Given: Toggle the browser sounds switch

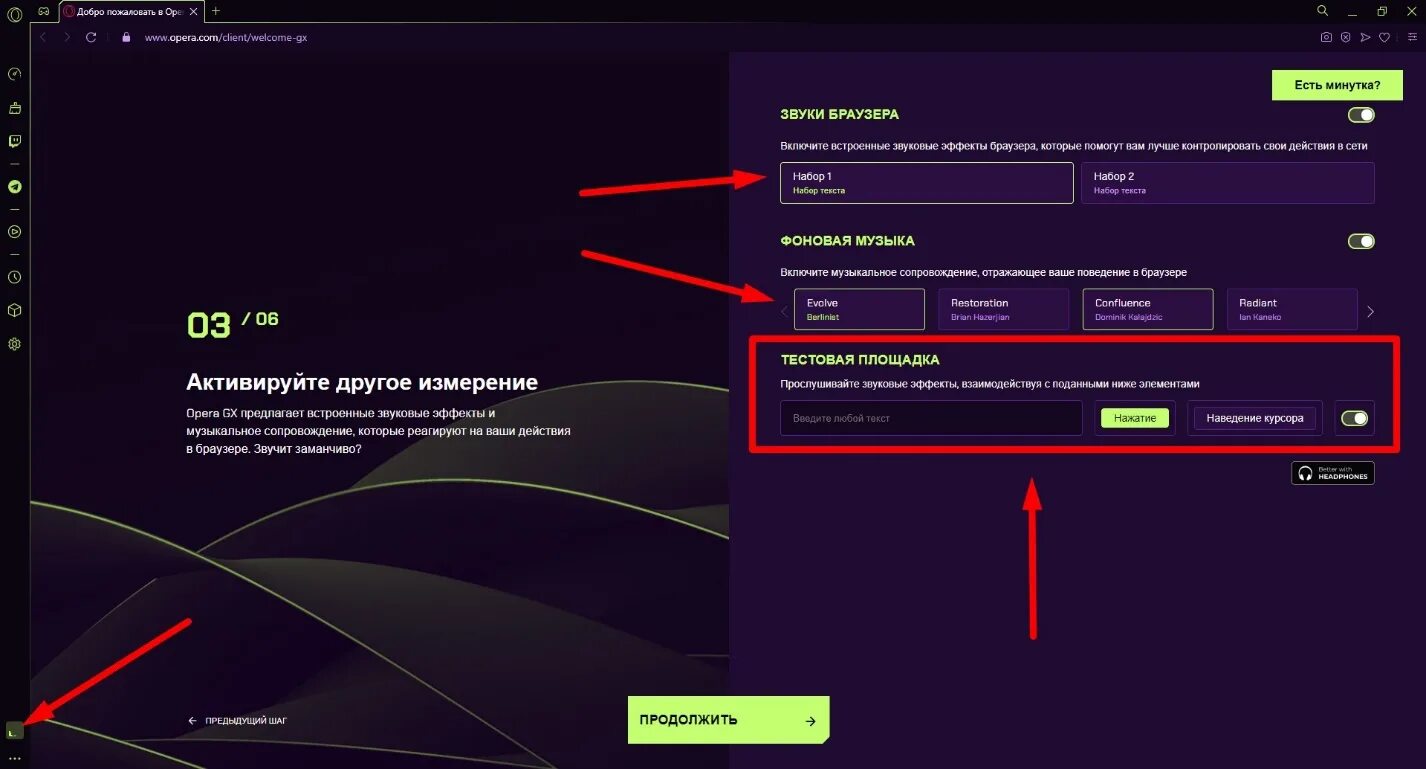Looking at the screenshot, I should pos(1361,115).
